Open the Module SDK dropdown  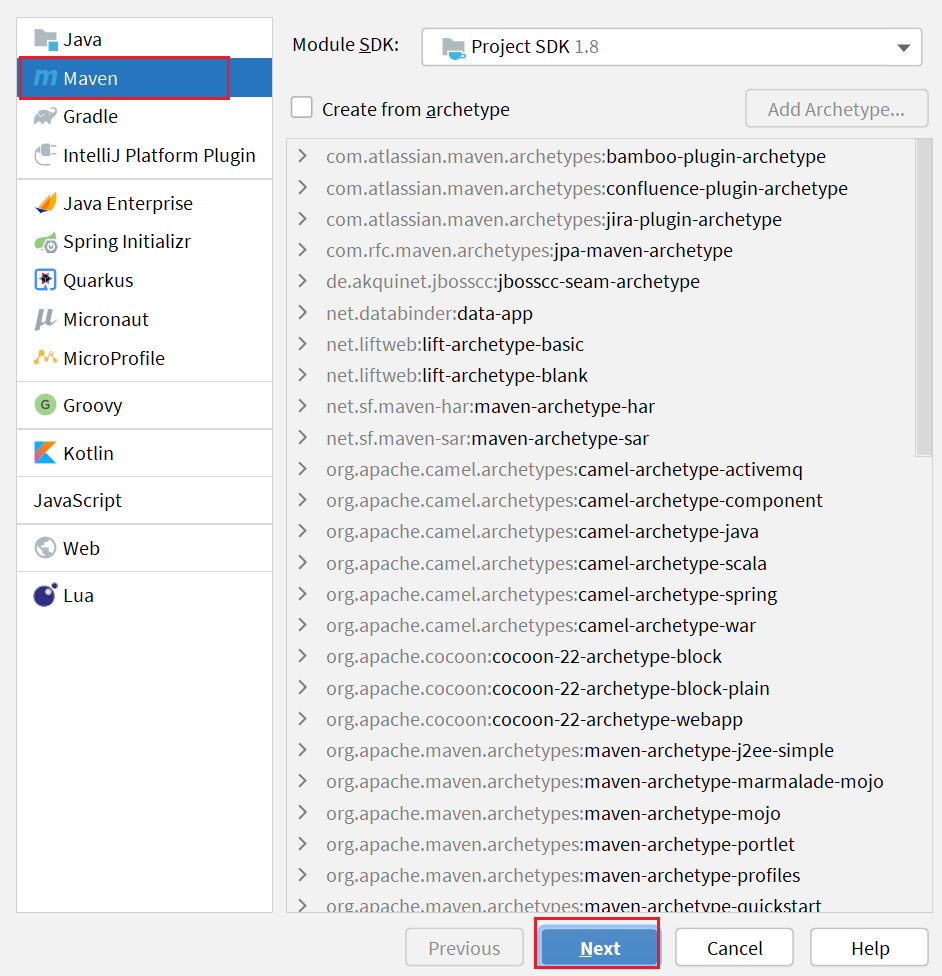pos(672,47)
